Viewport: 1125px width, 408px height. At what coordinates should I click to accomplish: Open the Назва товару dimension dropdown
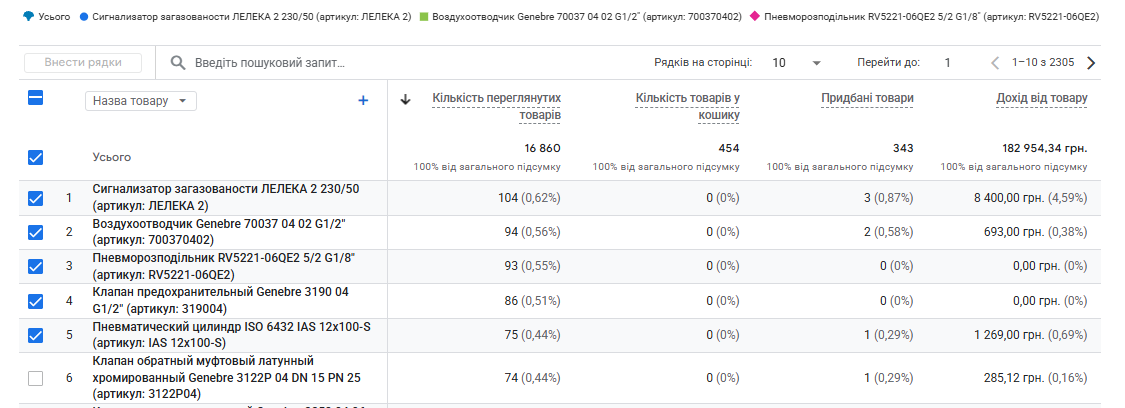tap(141, 101)
